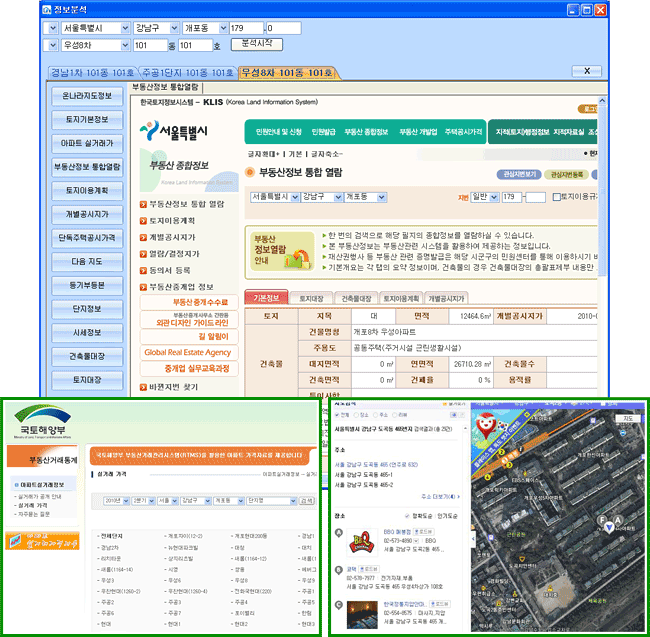The width and height of the screenshot is (650, 637).
Task: Open 주택공시가격 menu in the KLIS nav
Action: (x=463, y=132)
